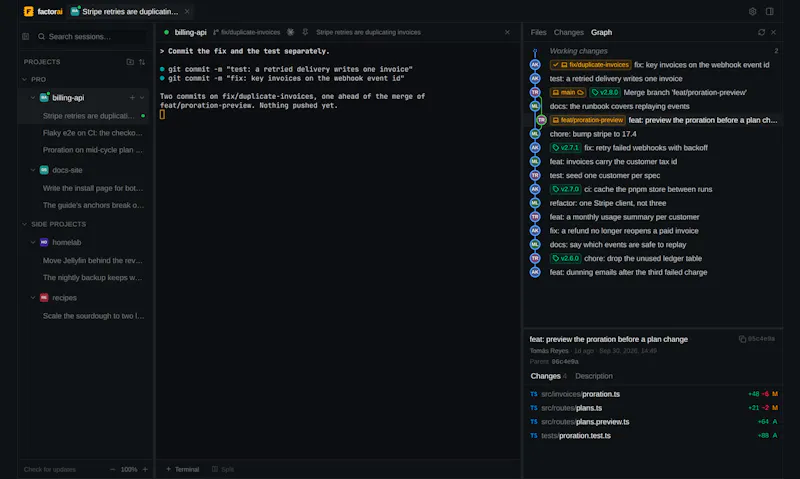Open changed file tests/proration.test.ts
Screen dimensions: 800x479
pyautogui.click(x=653, y=435)
